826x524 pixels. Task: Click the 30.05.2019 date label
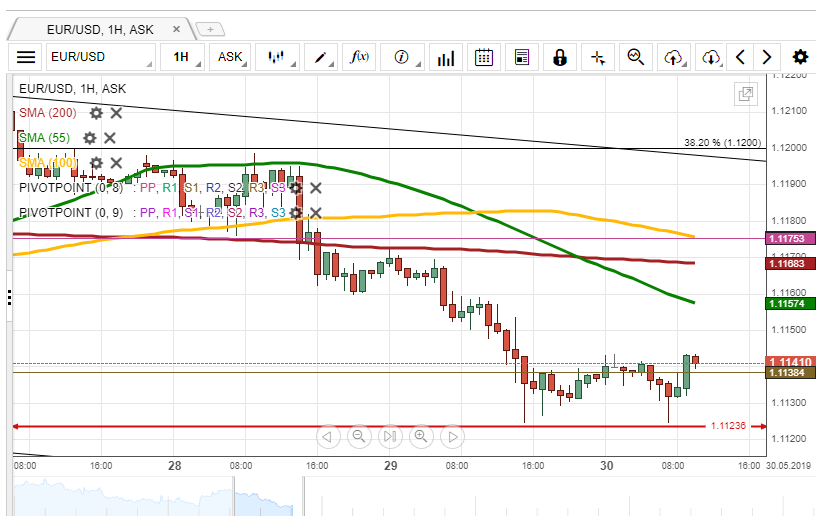(789, 466)
